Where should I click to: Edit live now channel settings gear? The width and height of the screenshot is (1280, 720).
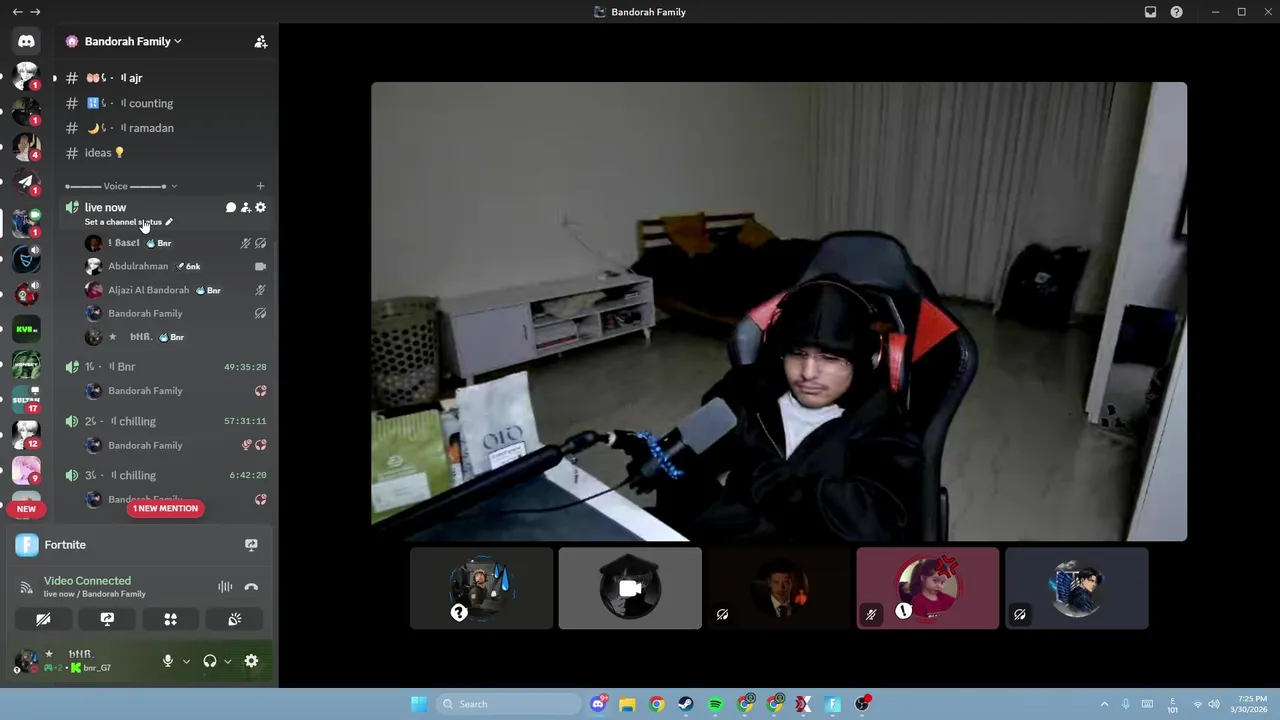click(261, 207)
